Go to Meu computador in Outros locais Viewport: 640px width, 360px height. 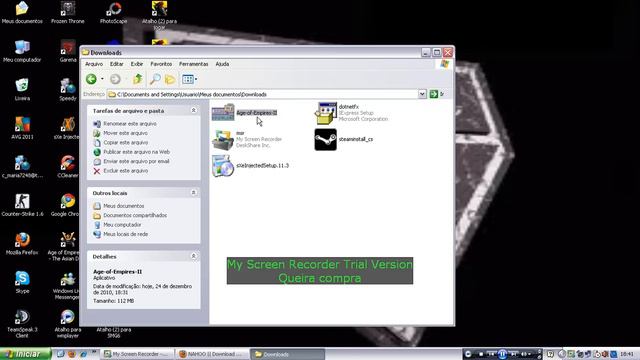point(122,225)
